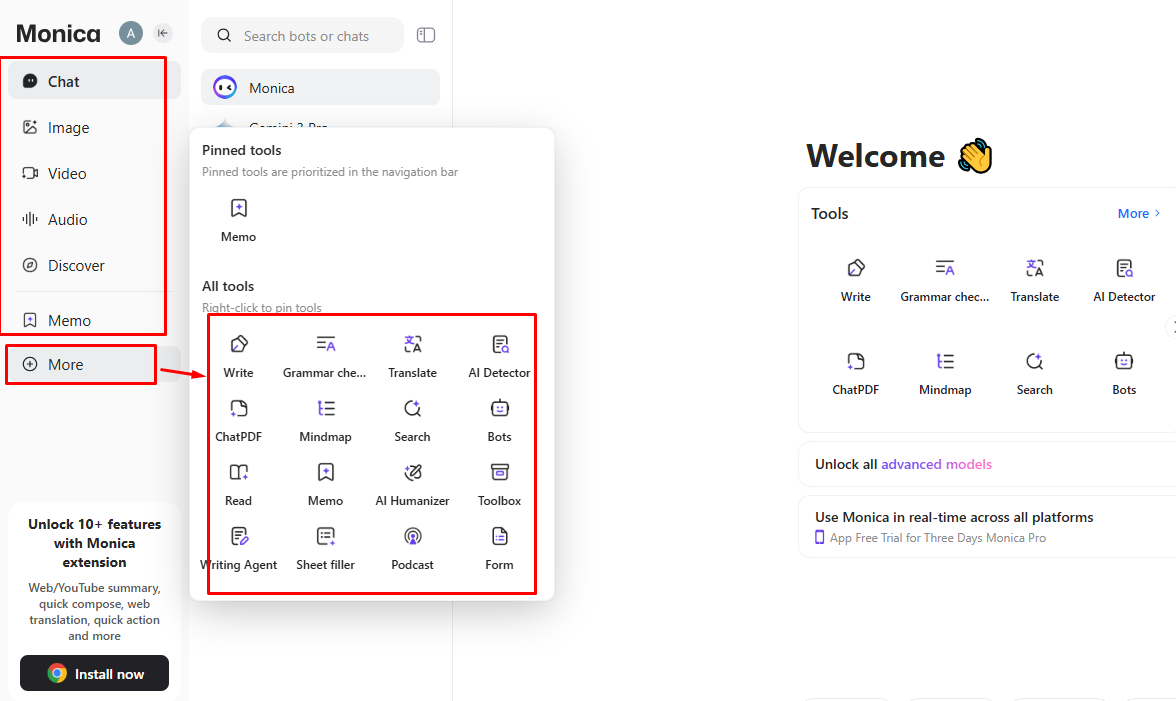Click the Search bots or chats field
Screen dimensions: 1176x701
point(302,35)
